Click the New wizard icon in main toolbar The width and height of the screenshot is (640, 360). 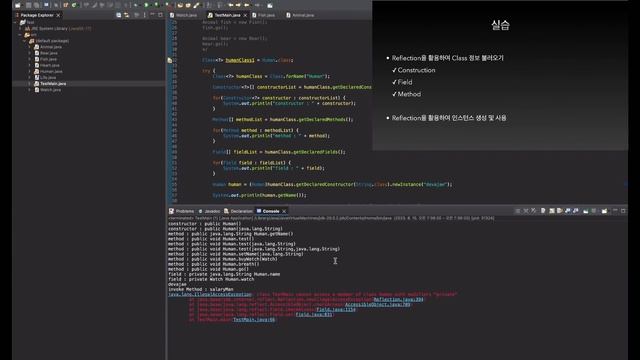click(17, 5)
